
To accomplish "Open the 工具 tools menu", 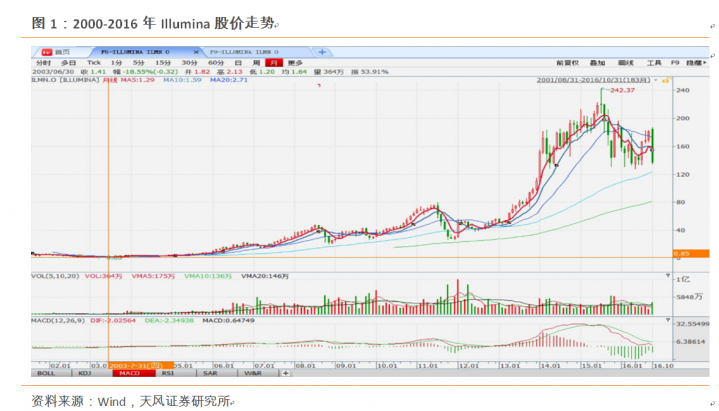I will [653, 62].
